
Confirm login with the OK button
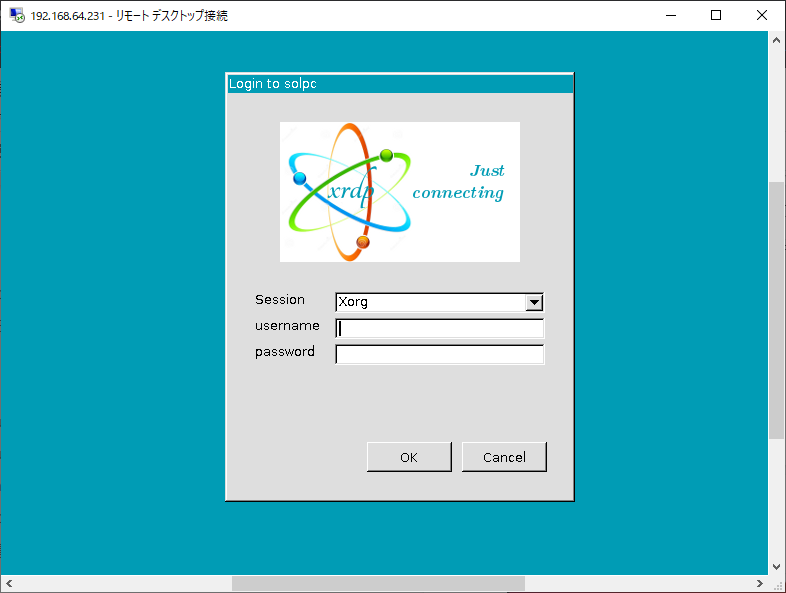409,457
